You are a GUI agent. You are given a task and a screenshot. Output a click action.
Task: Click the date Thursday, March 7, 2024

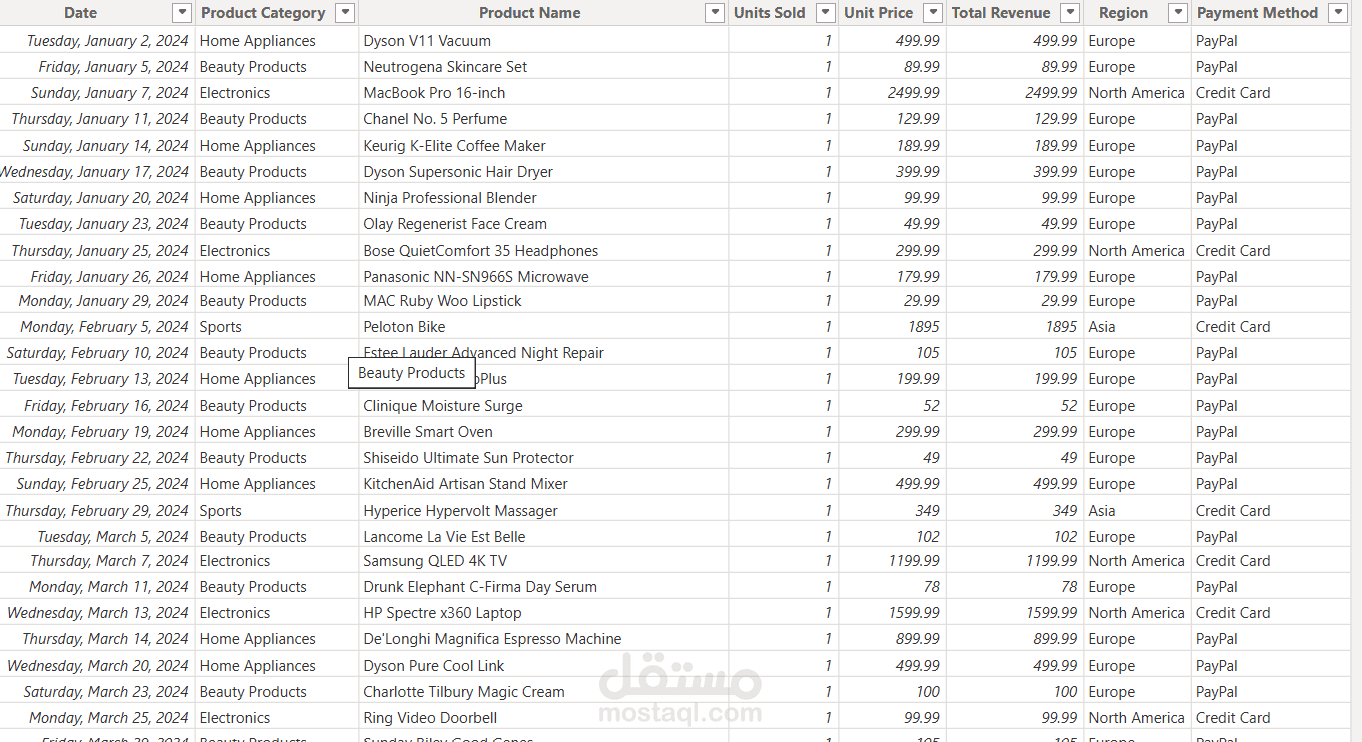pos(109,561)
